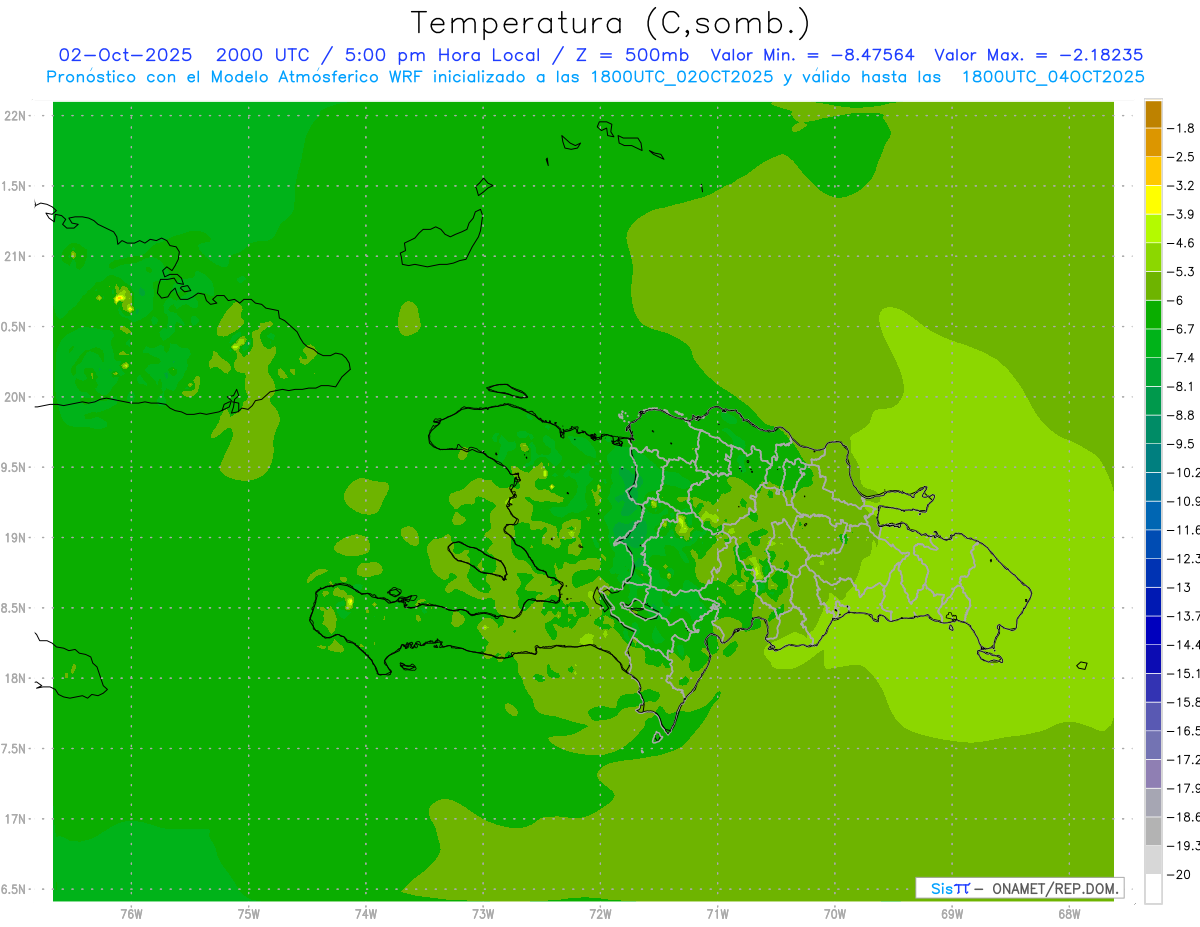This screenshot has width=1200, height=927.
Task: Click the orange top swatch of the color scale
Action: tap(1153, 114)
